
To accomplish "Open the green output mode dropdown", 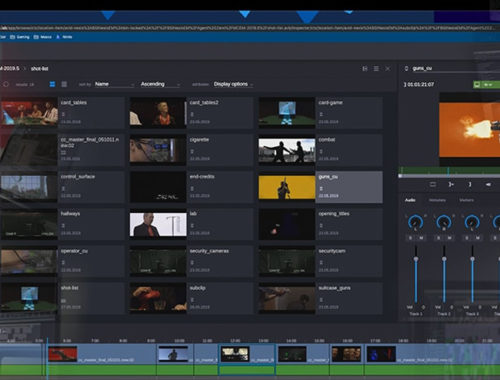I will click(488, 85).
